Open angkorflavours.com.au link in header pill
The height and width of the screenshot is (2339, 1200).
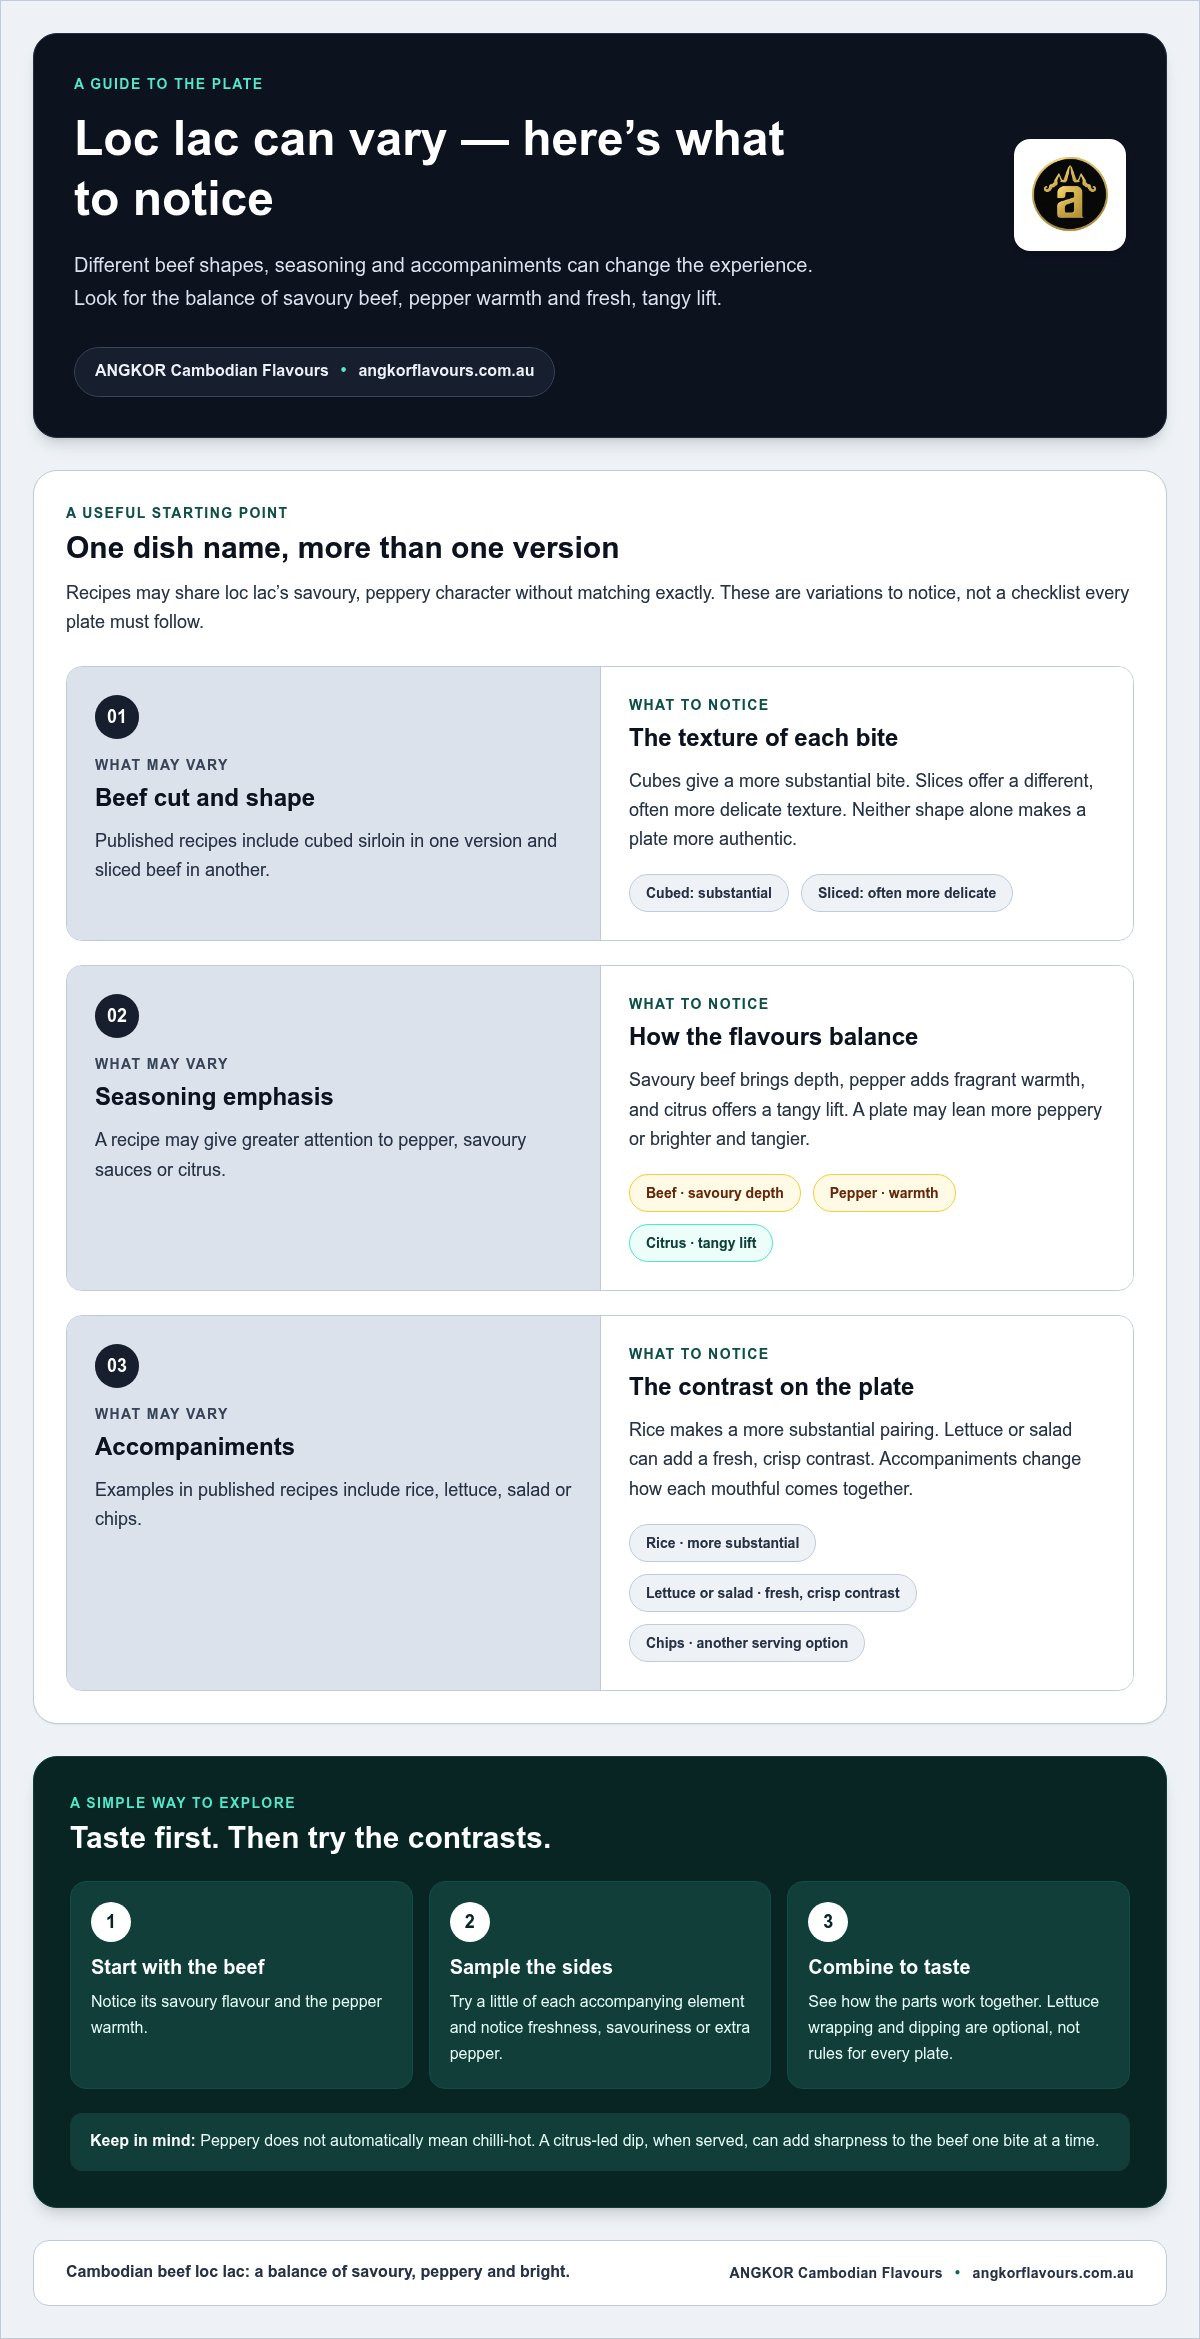coord(446,371)
